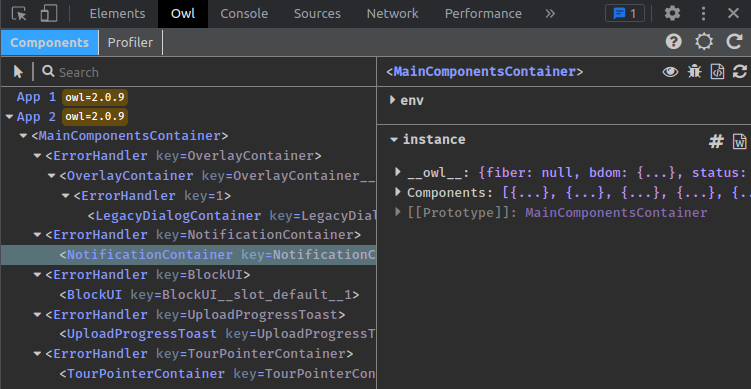Click the owl=2.0.9 badge of App 2
Image resolution: width=751 pixels, height=389 pixels.
(95, 116)
